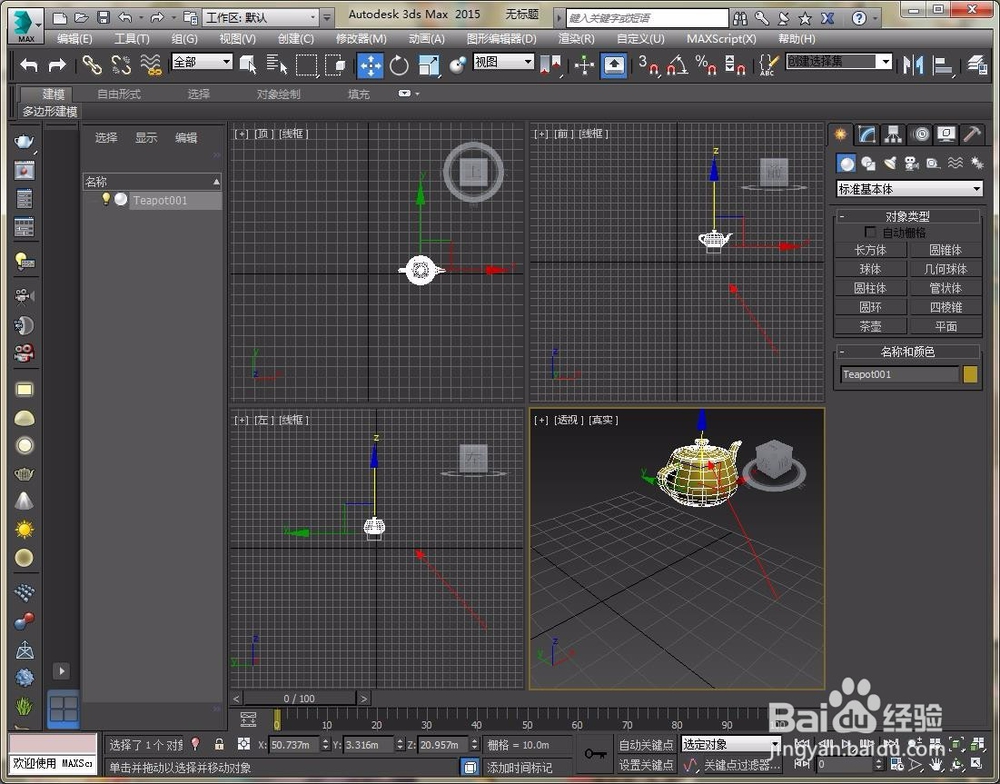
Task: Click the Mirror tool icon
Action: pyautogui.click(x=913, y=65)
